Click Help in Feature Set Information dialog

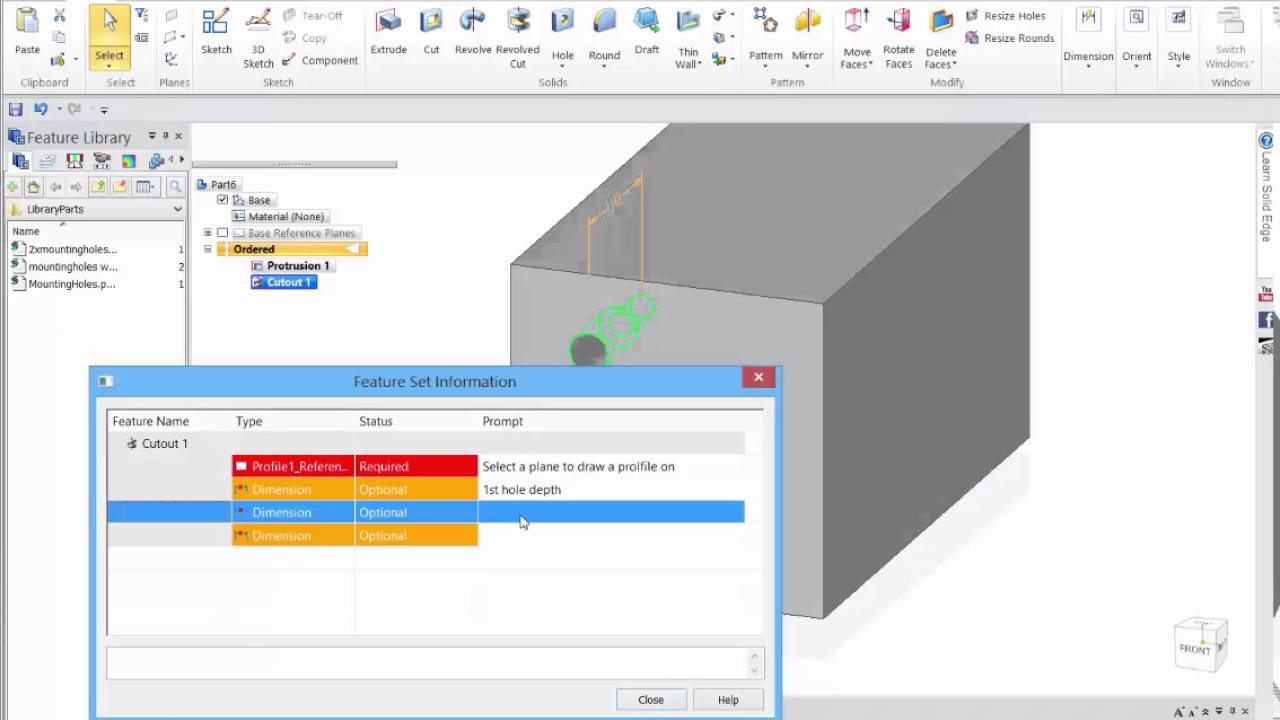click(728, 700)
